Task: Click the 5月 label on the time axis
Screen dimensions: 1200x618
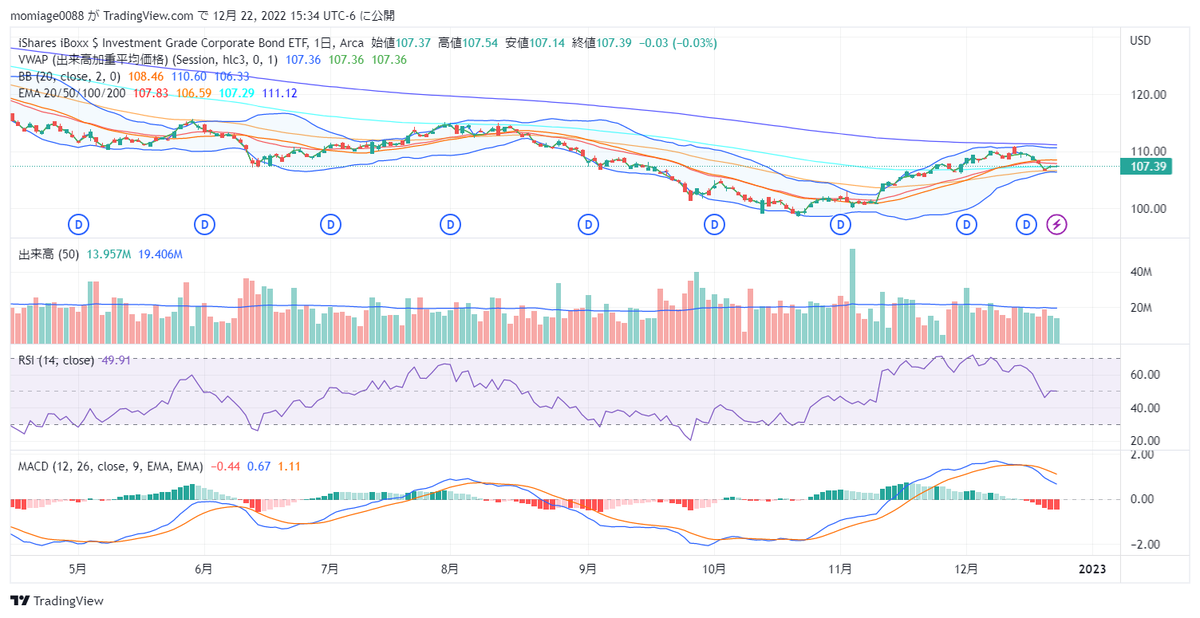Action: pos(77,569)
